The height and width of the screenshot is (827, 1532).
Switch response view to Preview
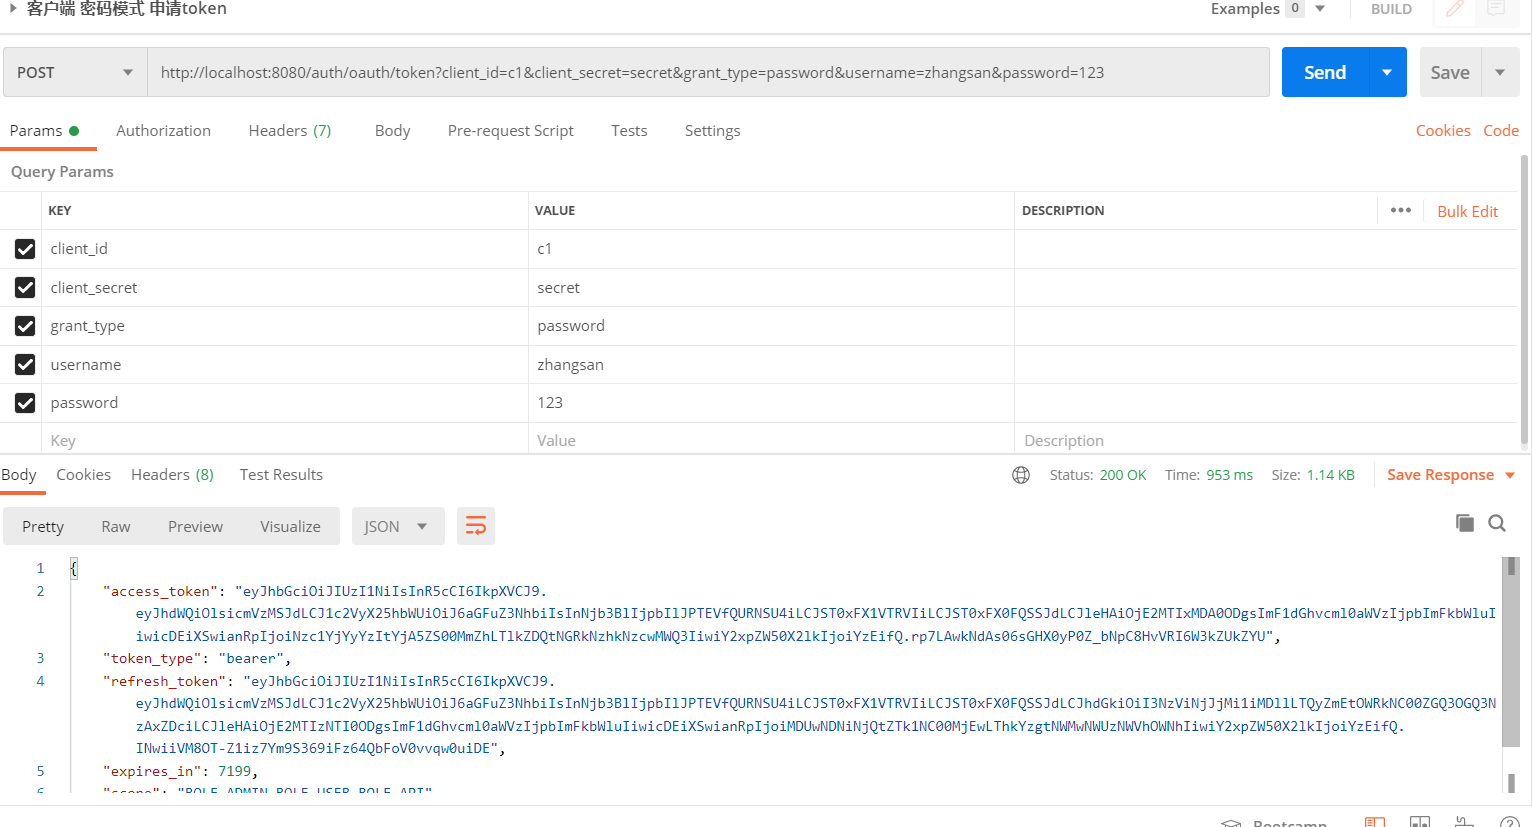(195, 527)
